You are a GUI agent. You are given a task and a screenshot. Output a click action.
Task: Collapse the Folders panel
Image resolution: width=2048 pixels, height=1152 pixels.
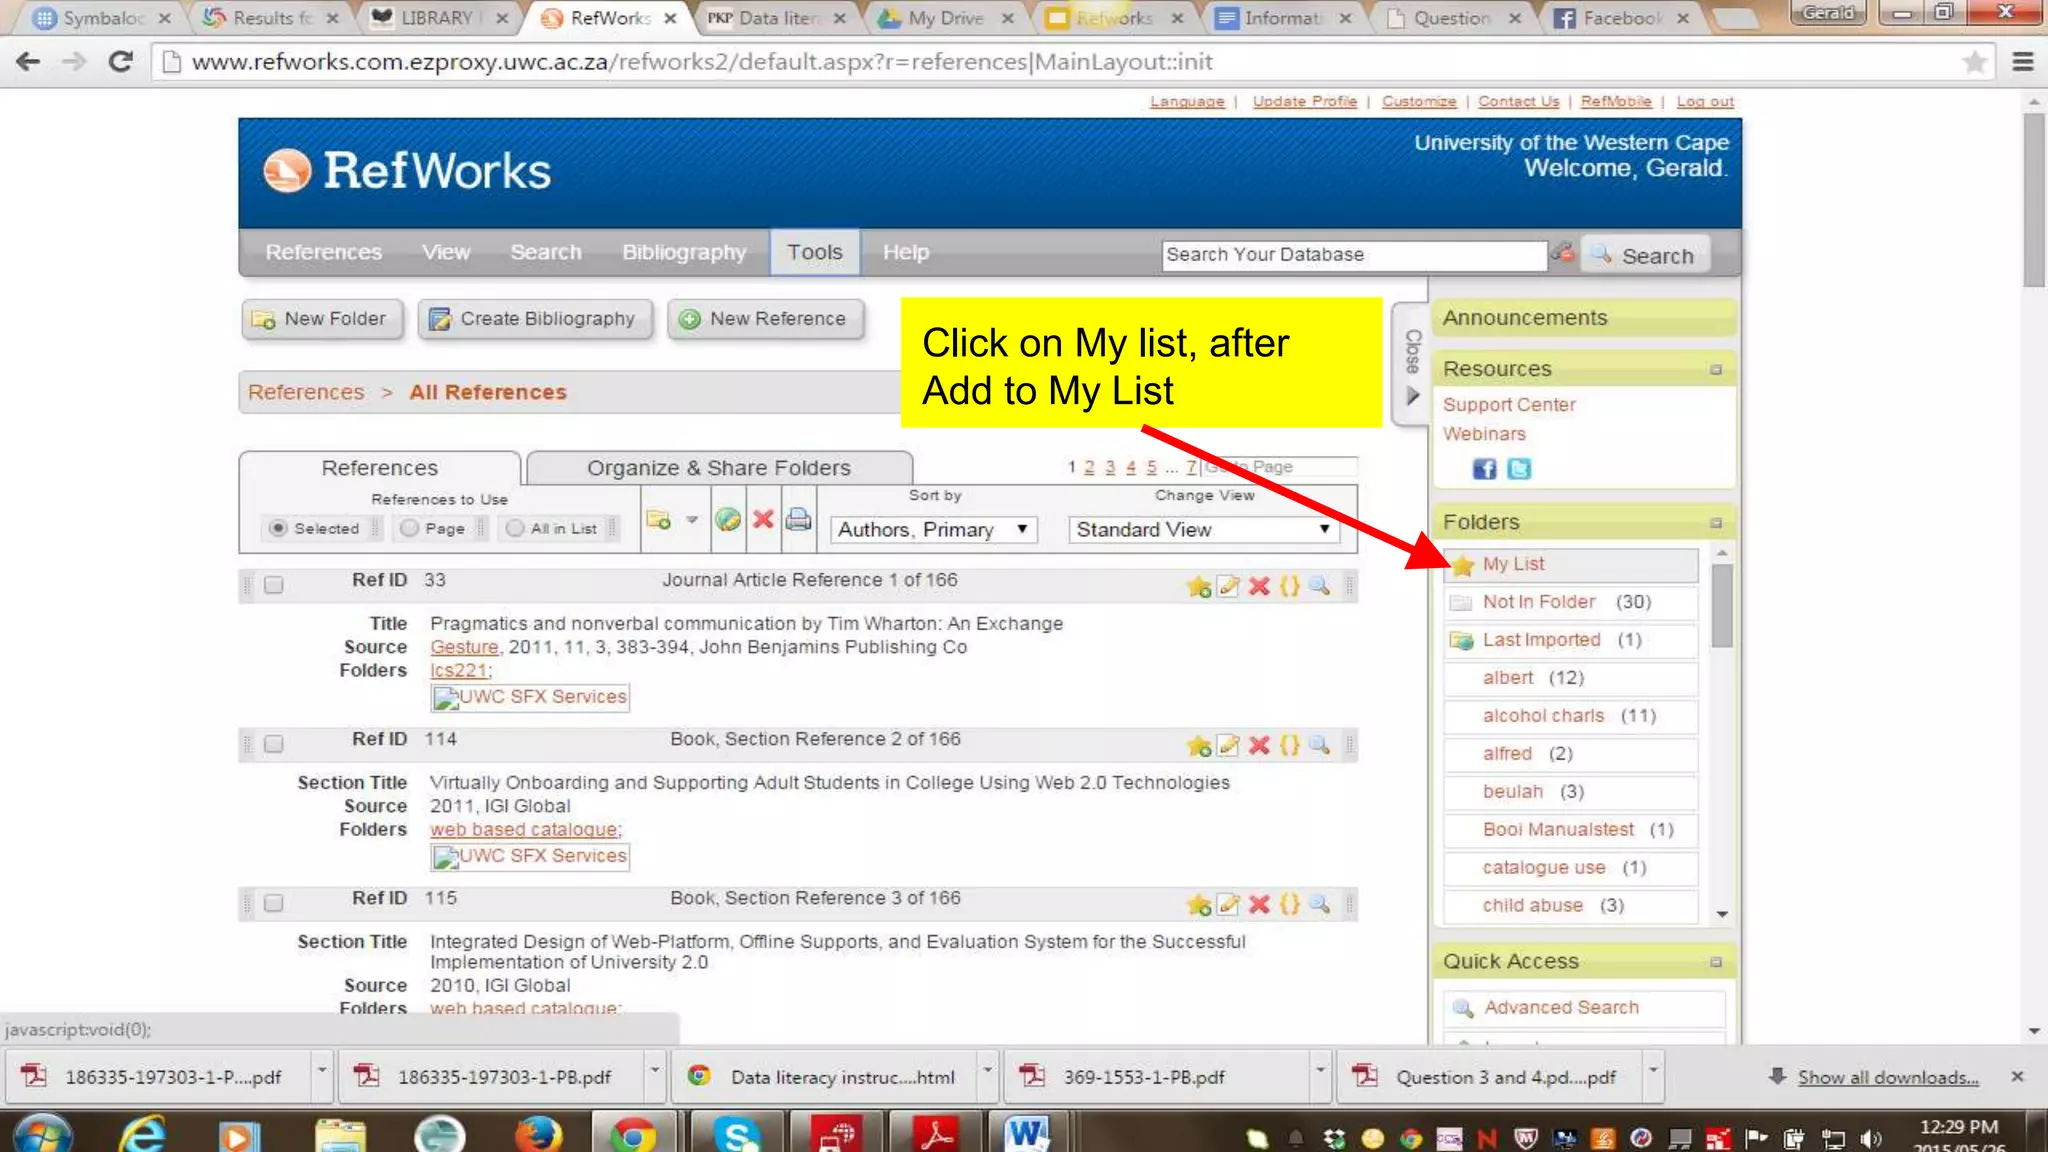(x=1716, y=523)
